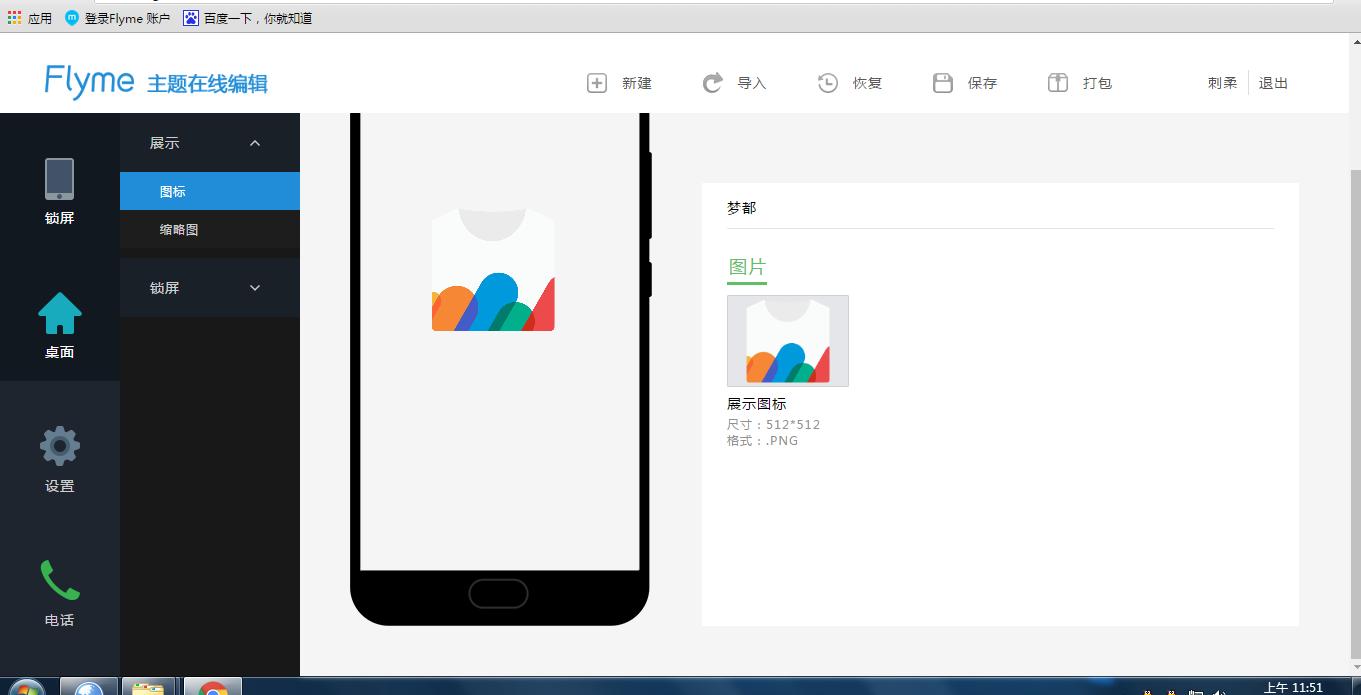Open the 图片 images tab
This screenshot has height=695, width=1361.
coord(746,267)
